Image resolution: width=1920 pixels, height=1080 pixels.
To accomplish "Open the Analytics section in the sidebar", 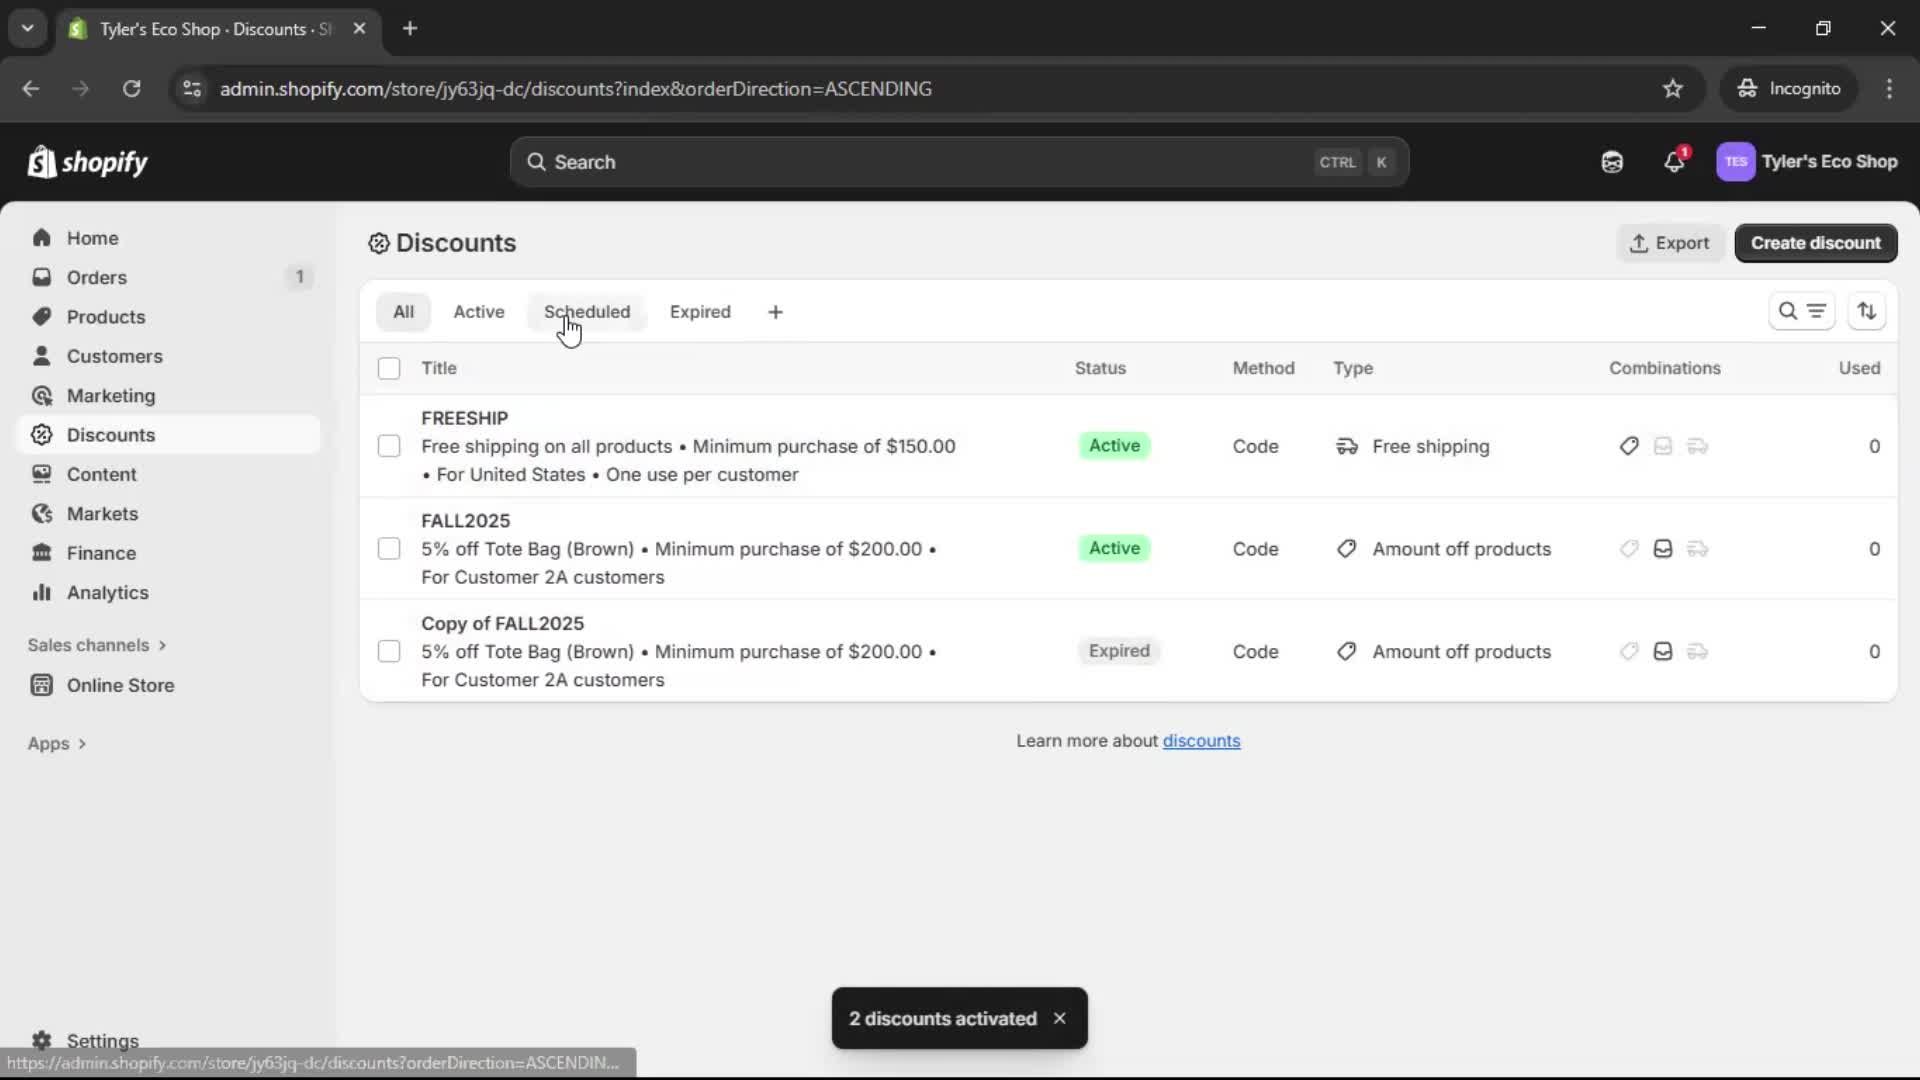I will click(105, 592).
